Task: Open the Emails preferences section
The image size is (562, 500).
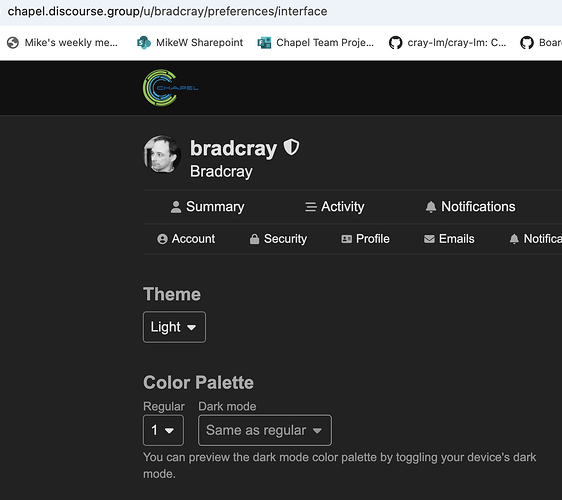Action: tap(449, 239)
